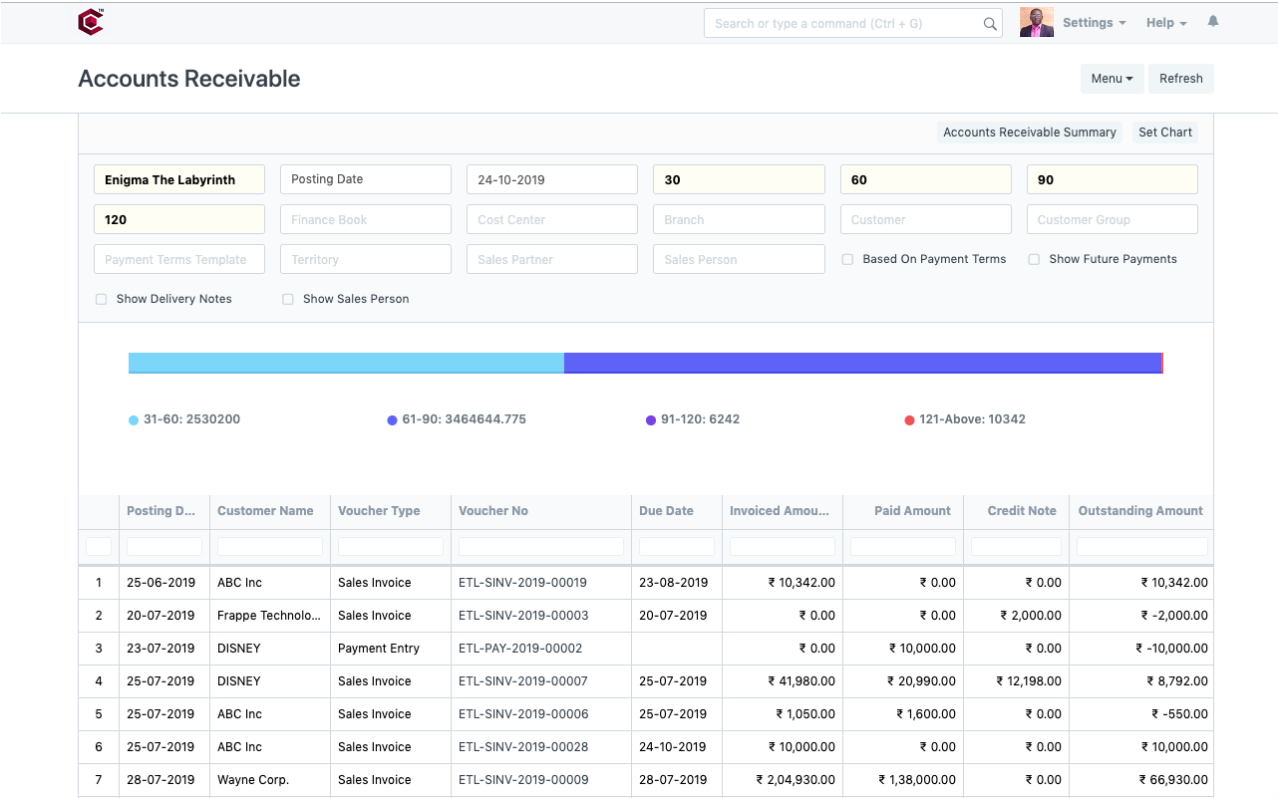Screen dimensions: 1278x798
Task: Click the violet 91-120 legend dot
Action: (x=650, y=419)
